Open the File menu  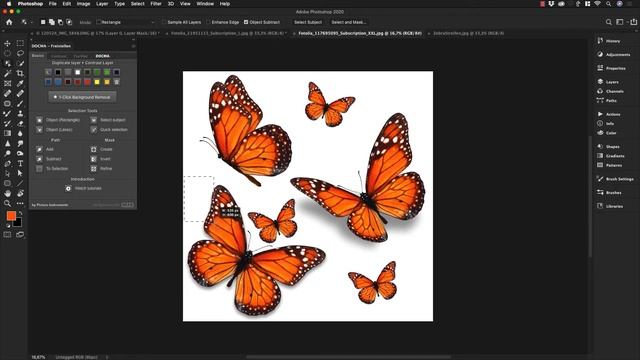pyautogui.click(x=53, y=4)
